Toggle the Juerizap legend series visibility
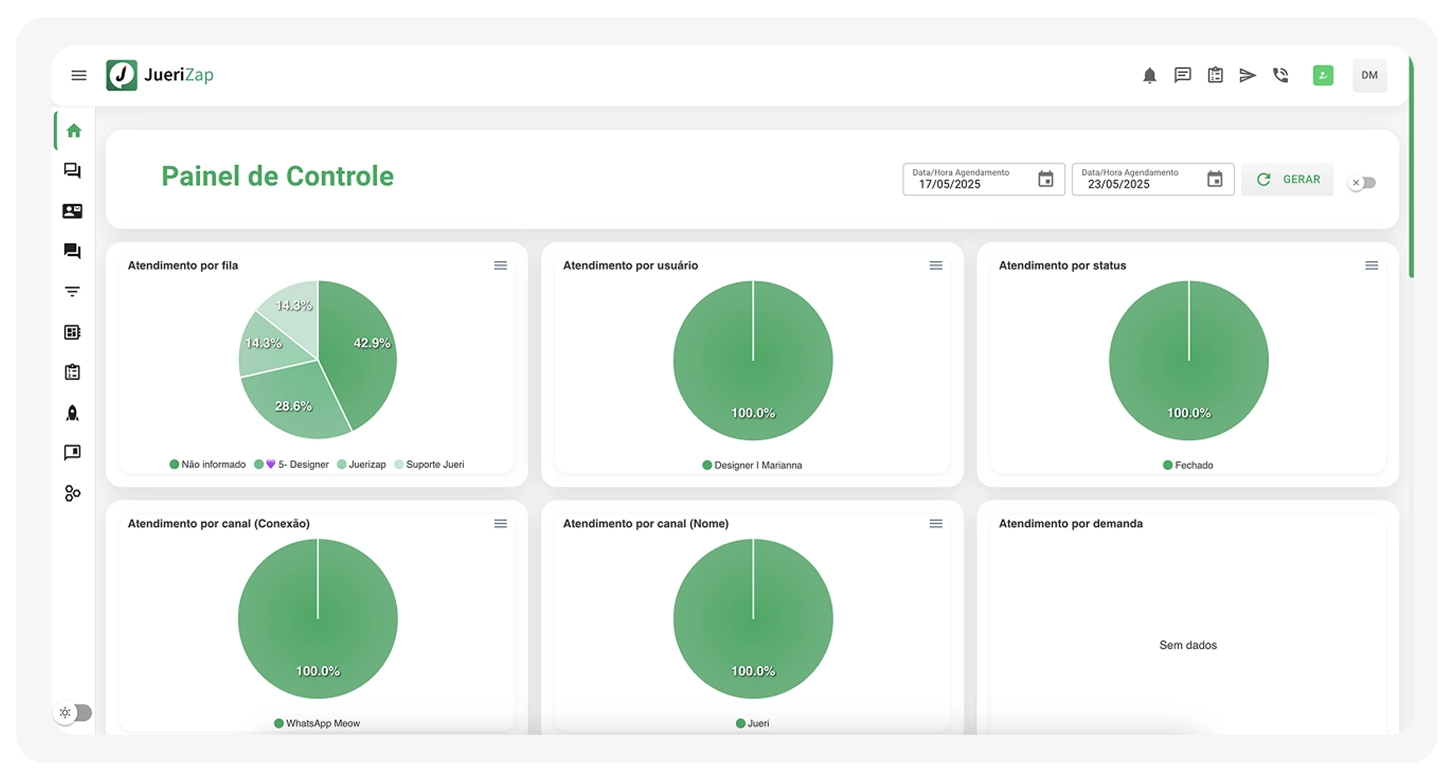The width and height of the screenshot is (1454, 780). click(361, 465)
